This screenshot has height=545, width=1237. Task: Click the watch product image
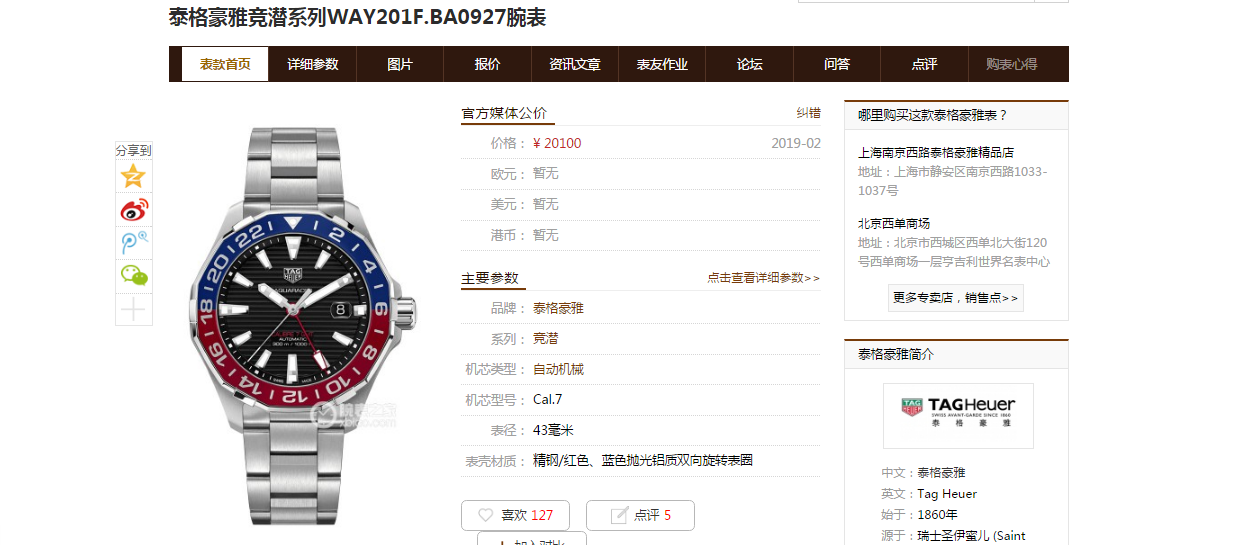click(x=303, y=325)
